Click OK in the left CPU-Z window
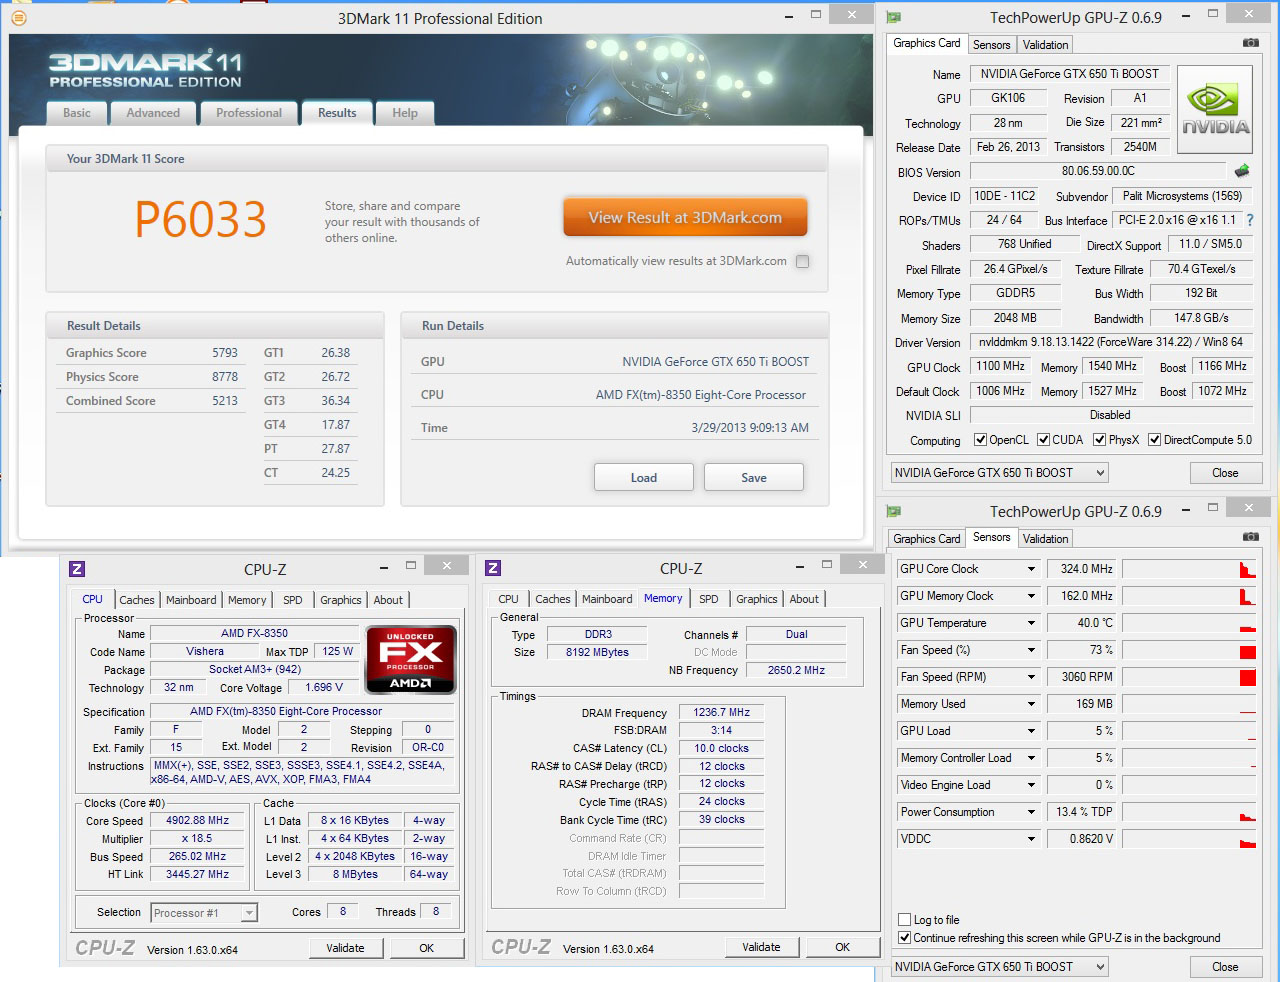1280x982 pixels. (x=427, y=948)
